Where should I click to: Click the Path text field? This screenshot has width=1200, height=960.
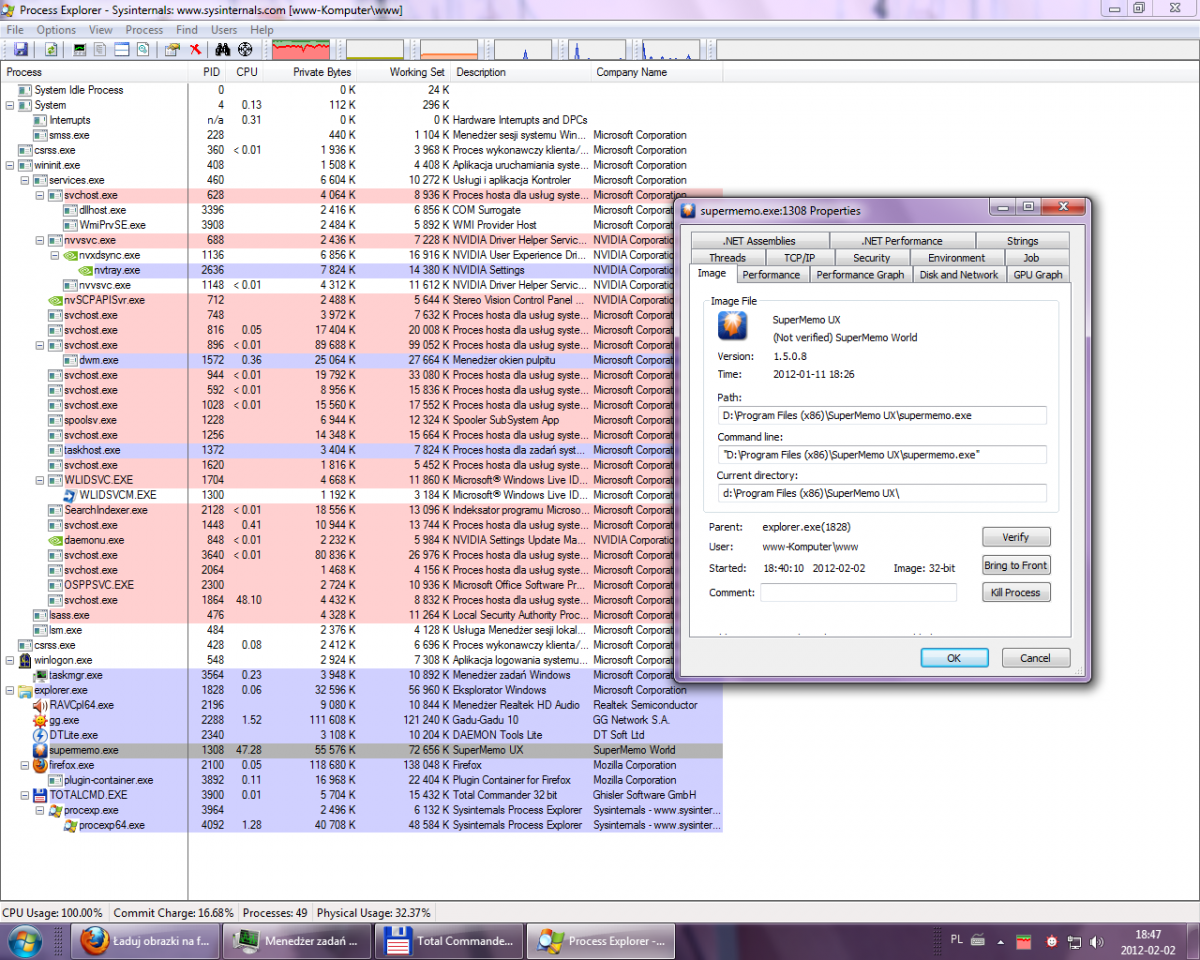pyautogui.click(x=882, y=415)
